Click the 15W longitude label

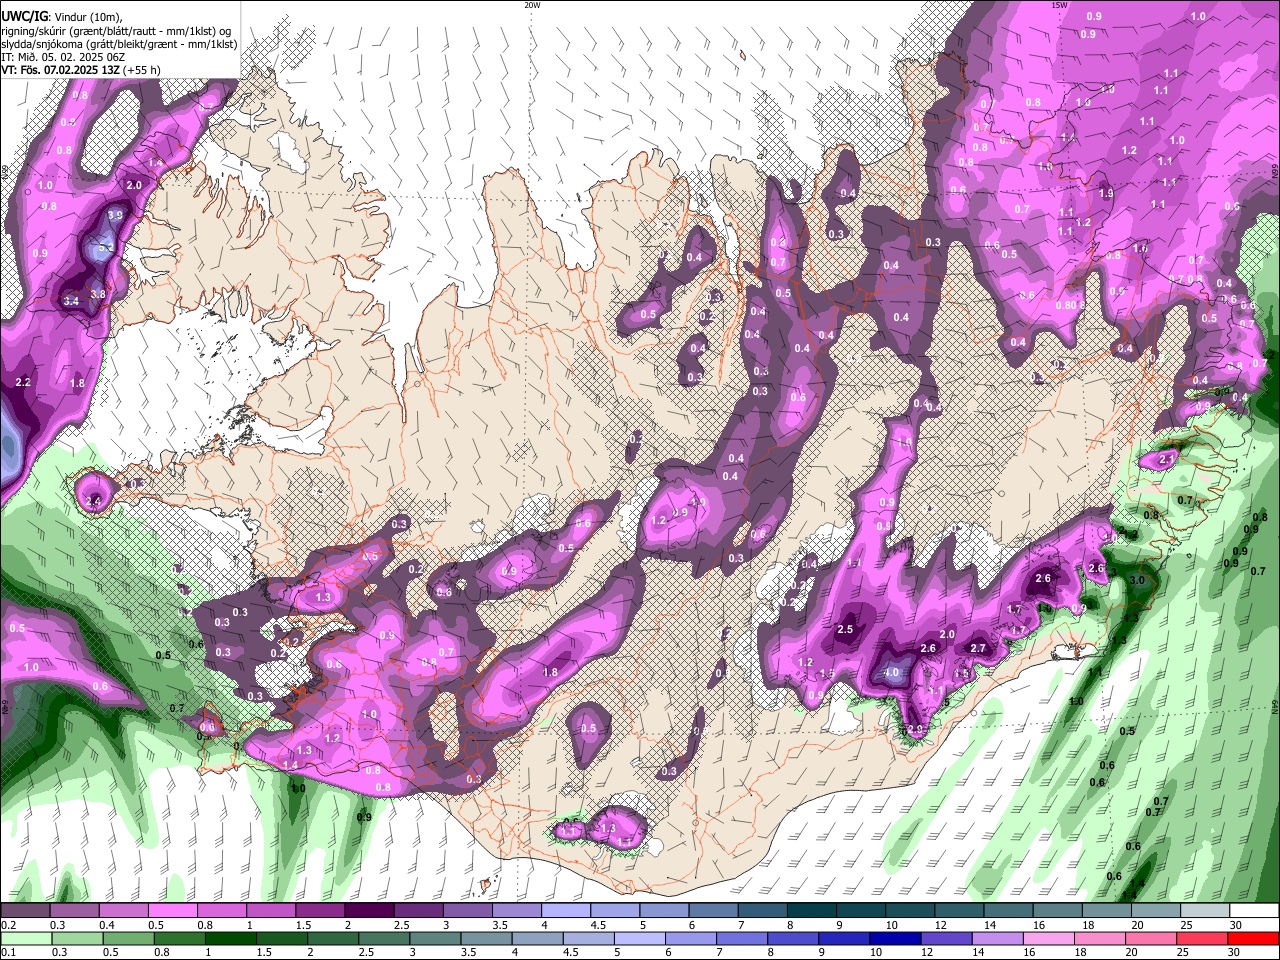[1059, 5]
